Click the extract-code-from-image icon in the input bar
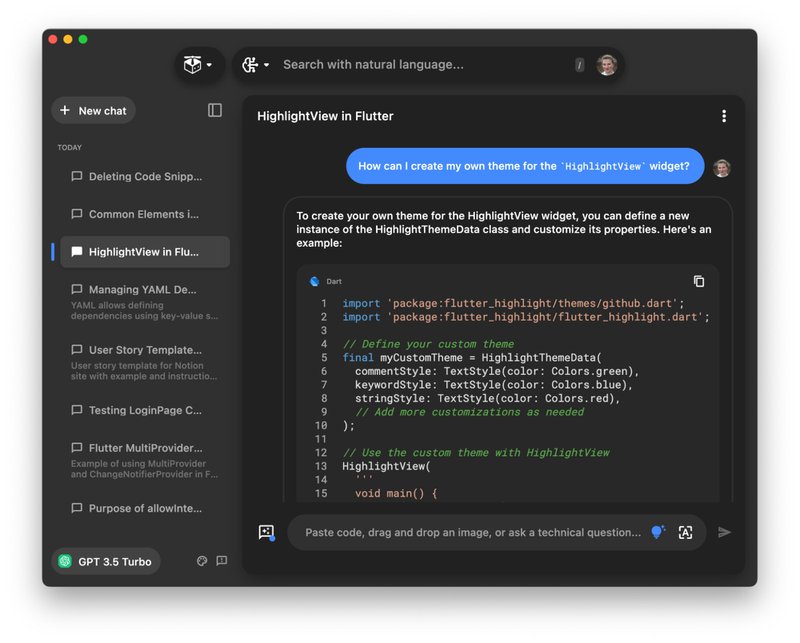The height and width of the screenshot is (643, 800). coord(686,532)
